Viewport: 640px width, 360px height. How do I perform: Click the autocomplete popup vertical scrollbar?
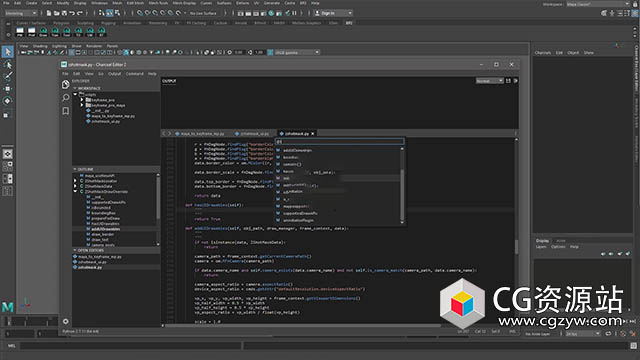point(402,186)
